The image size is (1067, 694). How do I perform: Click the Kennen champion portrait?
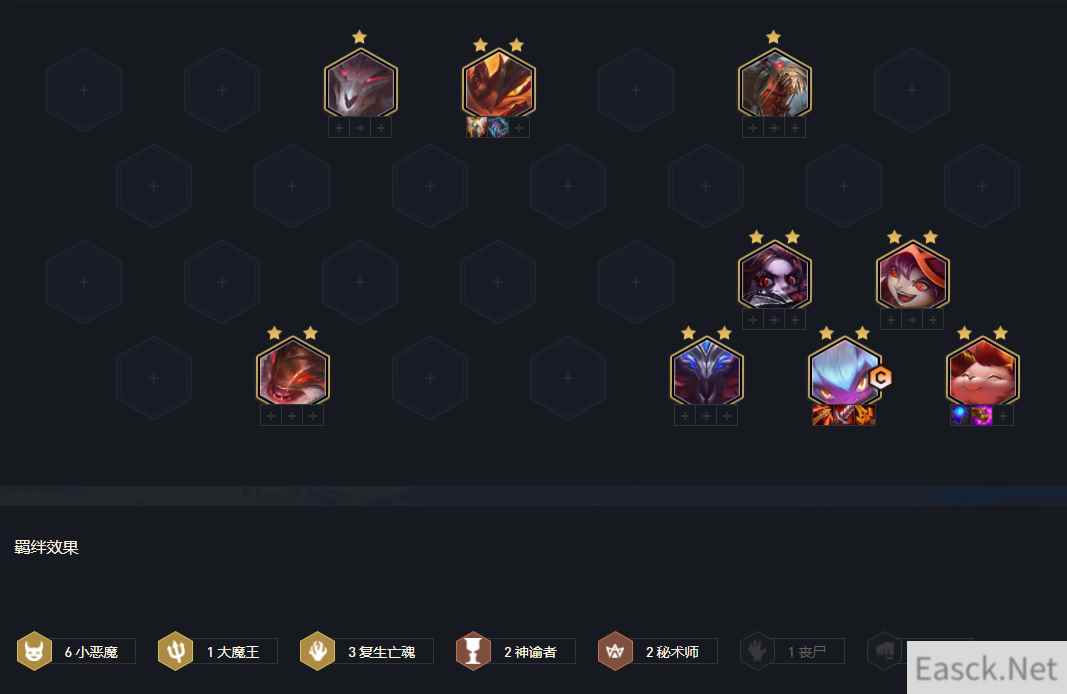coord(844,371)
